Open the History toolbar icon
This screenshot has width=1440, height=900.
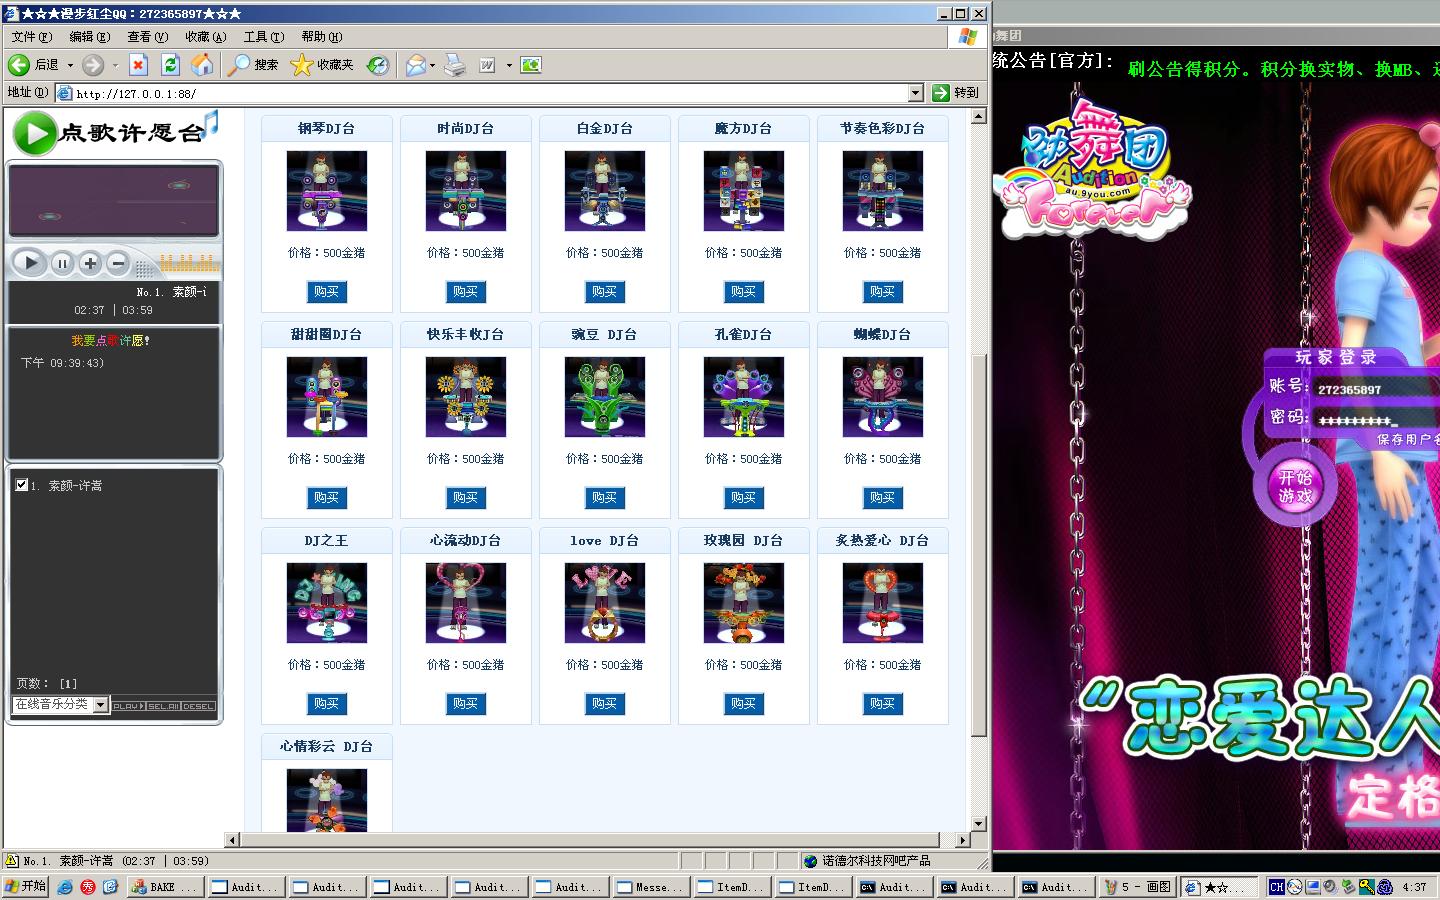tap(377, 65)
